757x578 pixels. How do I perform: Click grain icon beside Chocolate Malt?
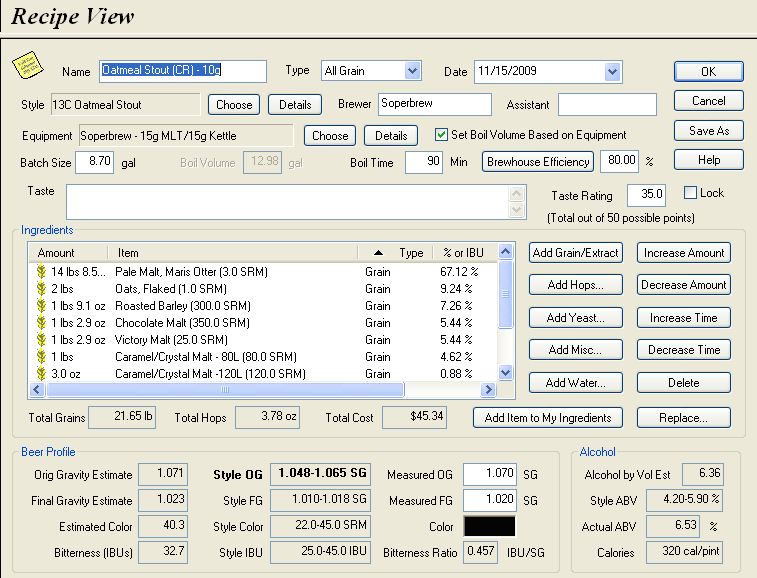[x=42, y=323]
